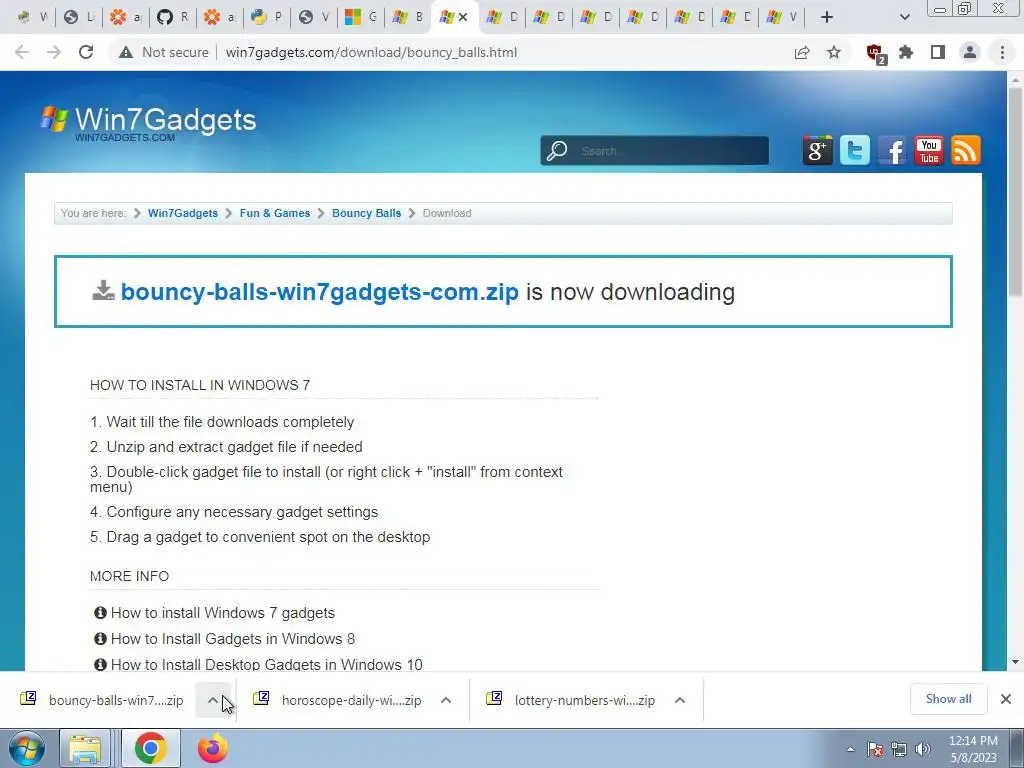
Task: Expand lottery-numbers download options chevron
Action: [680, 700]
